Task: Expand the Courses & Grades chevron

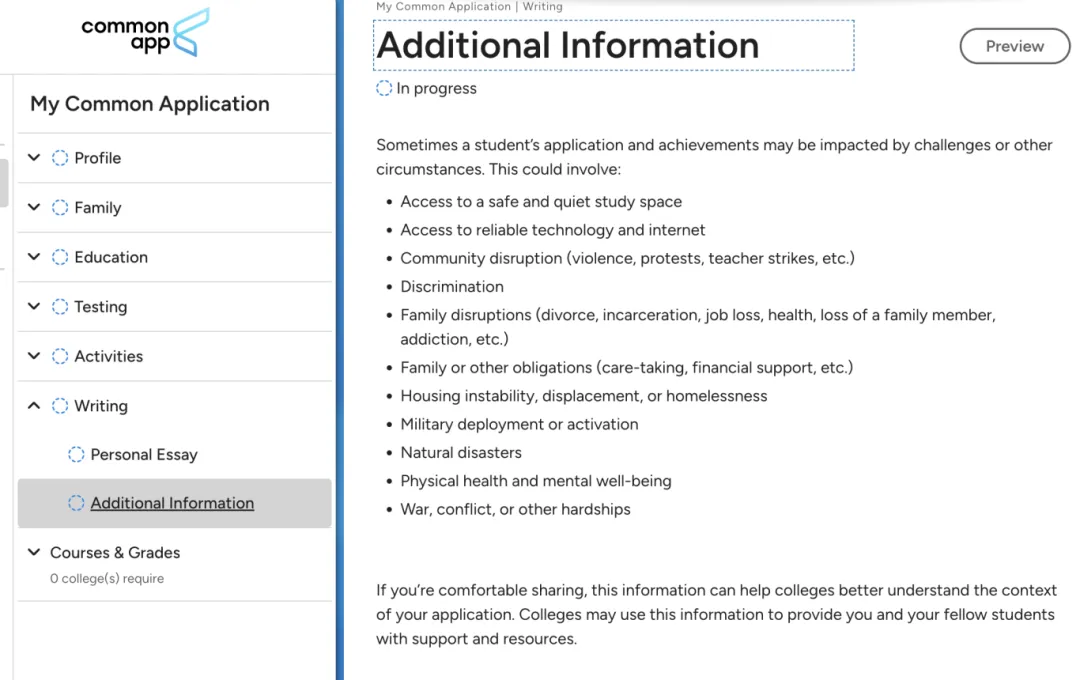Action: point(34,552)
